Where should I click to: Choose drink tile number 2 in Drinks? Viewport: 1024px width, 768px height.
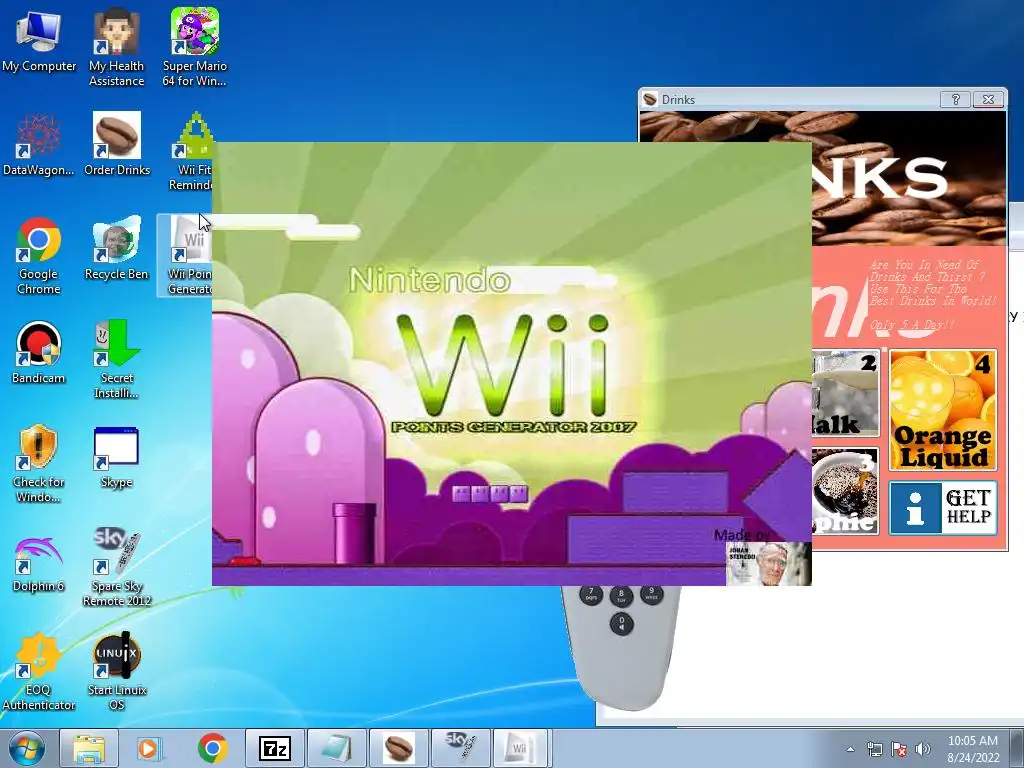tap(845, 394)
